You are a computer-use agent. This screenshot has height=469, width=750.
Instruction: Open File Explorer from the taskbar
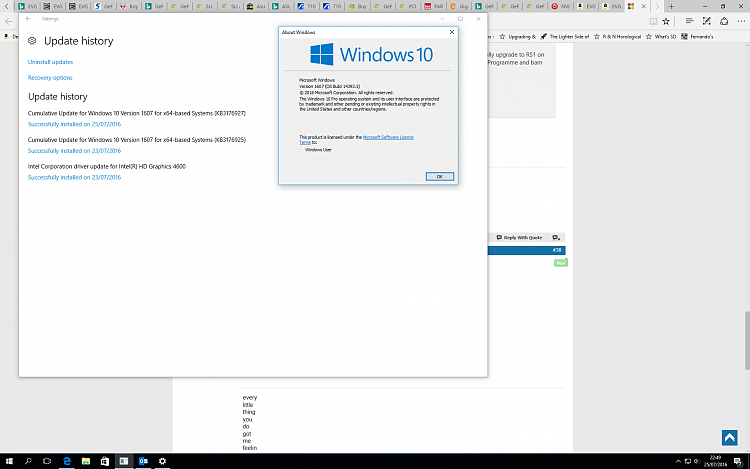pyautogui.click(x=86, y=461)
